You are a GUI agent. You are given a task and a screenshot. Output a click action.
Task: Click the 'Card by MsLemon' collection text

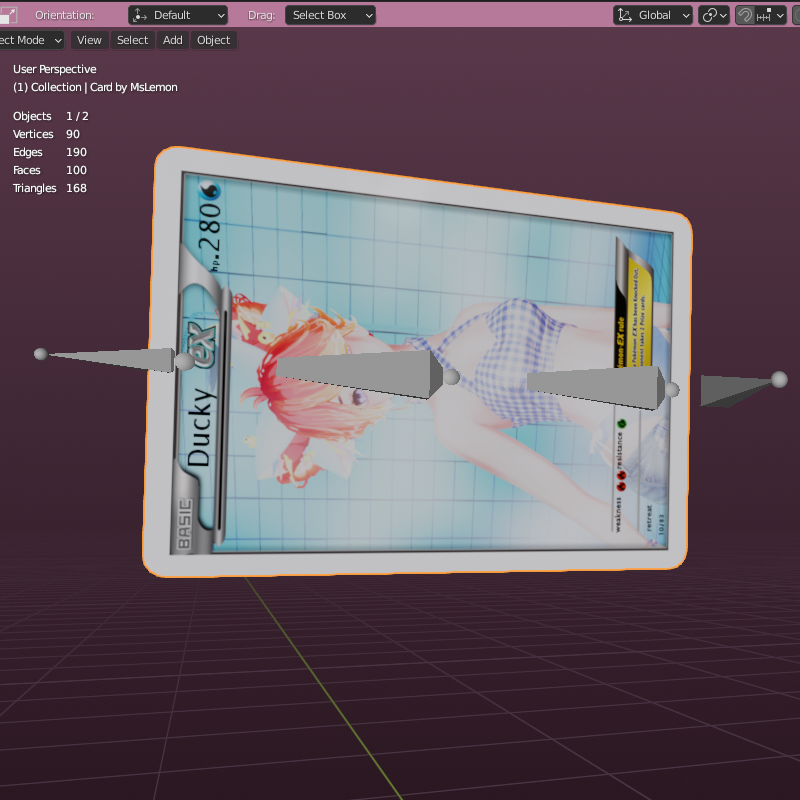pos(134,87)
